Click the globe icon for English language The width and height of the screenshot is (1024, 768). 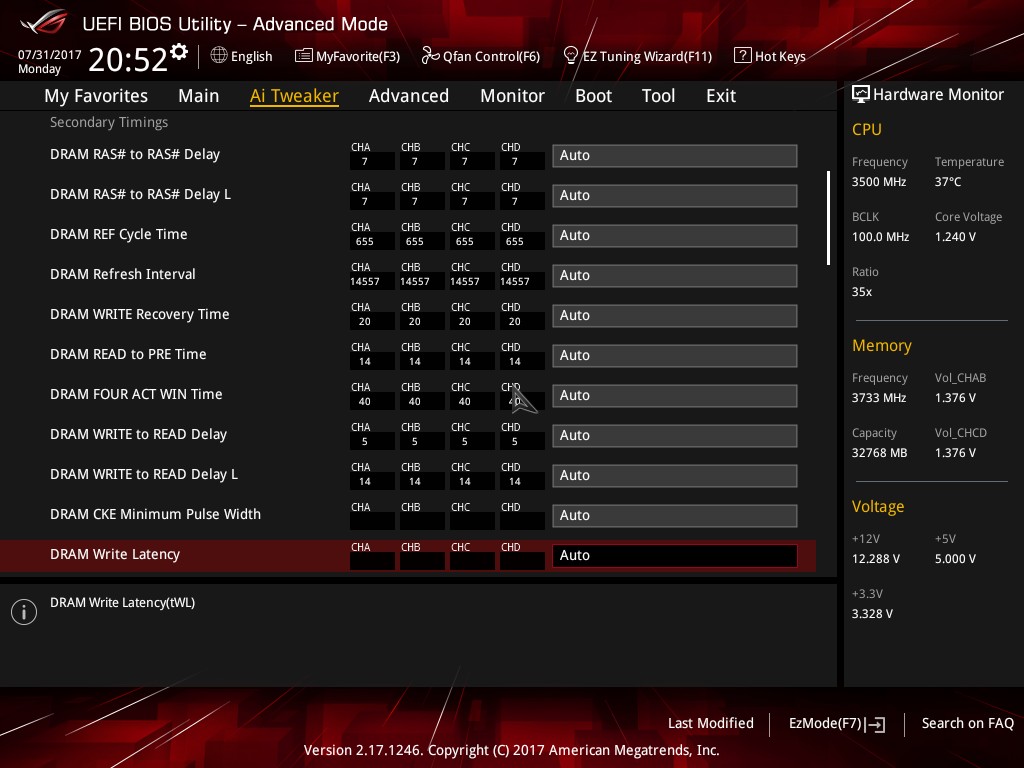coord(219,56)
